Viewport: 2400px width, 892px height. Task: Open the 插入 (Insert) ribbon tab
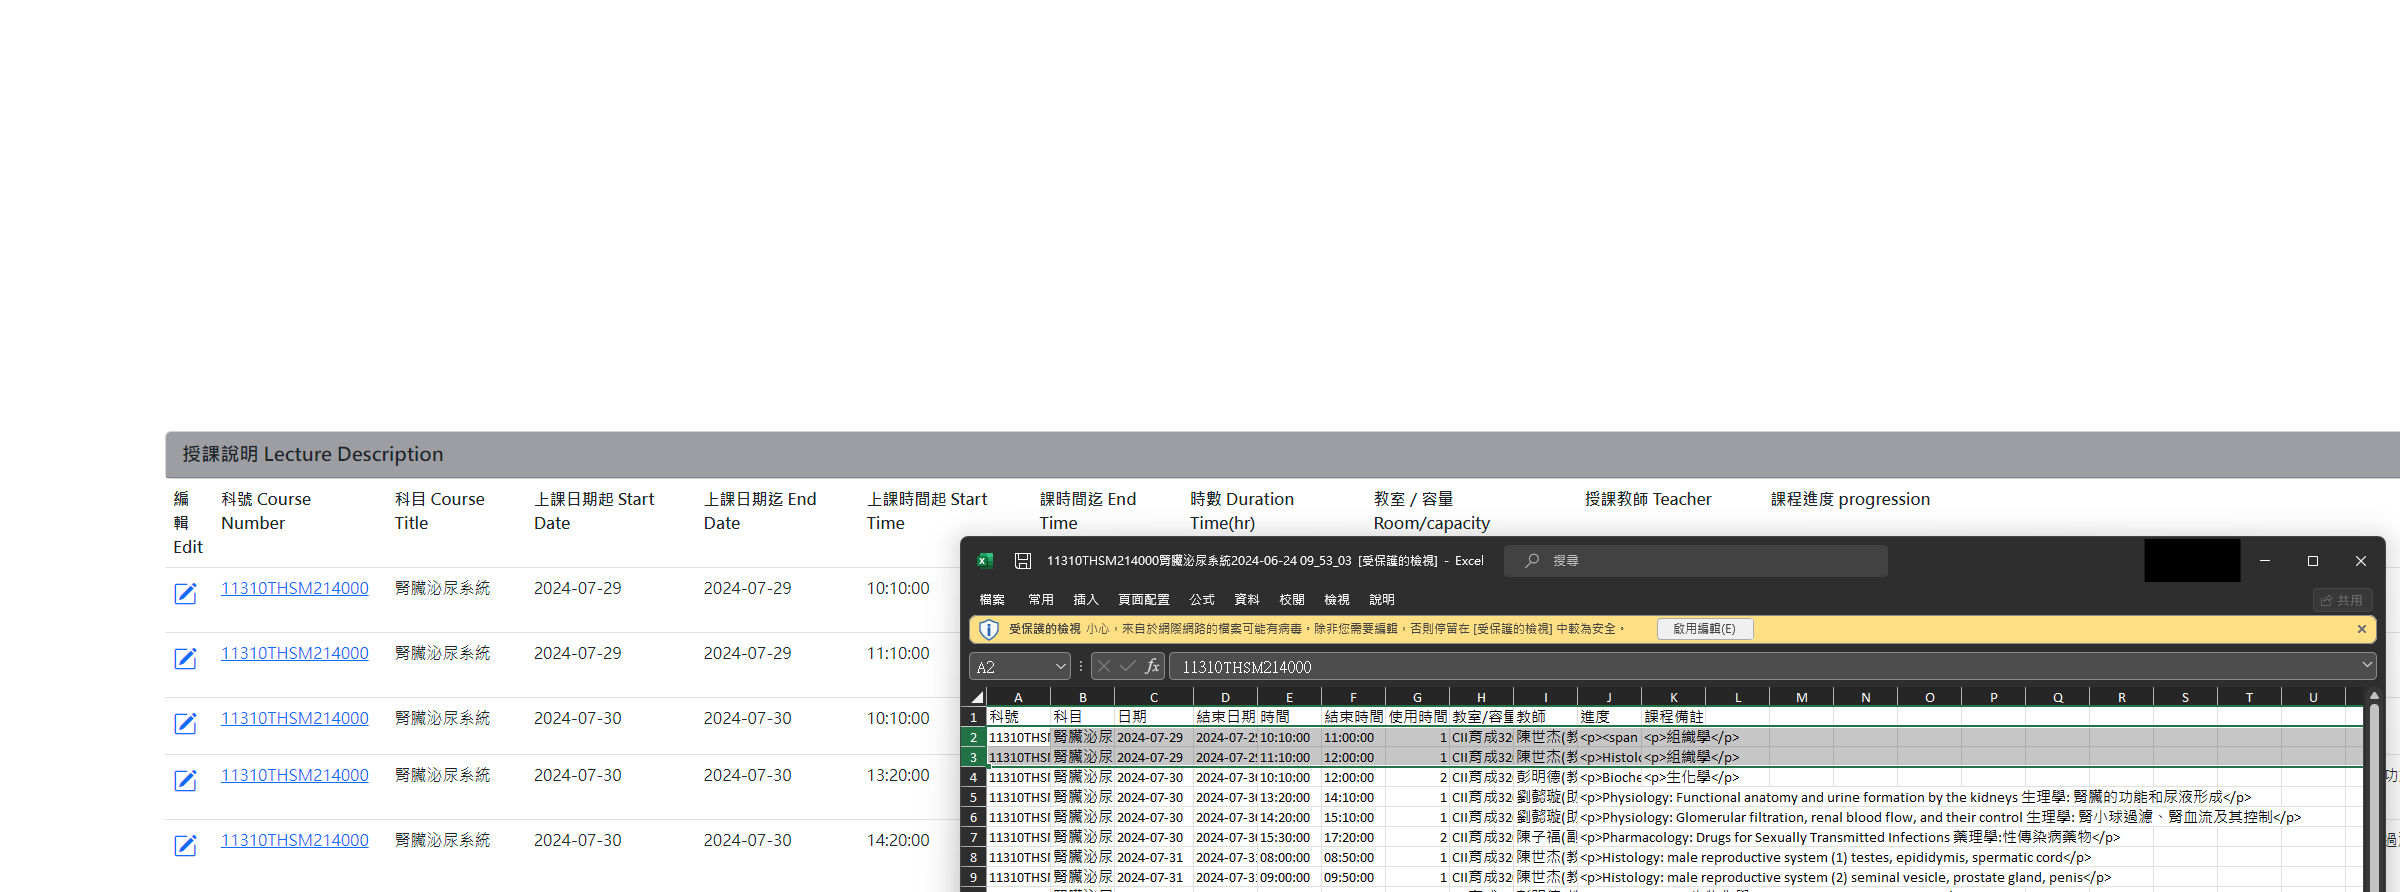[x=1085, y=600]
